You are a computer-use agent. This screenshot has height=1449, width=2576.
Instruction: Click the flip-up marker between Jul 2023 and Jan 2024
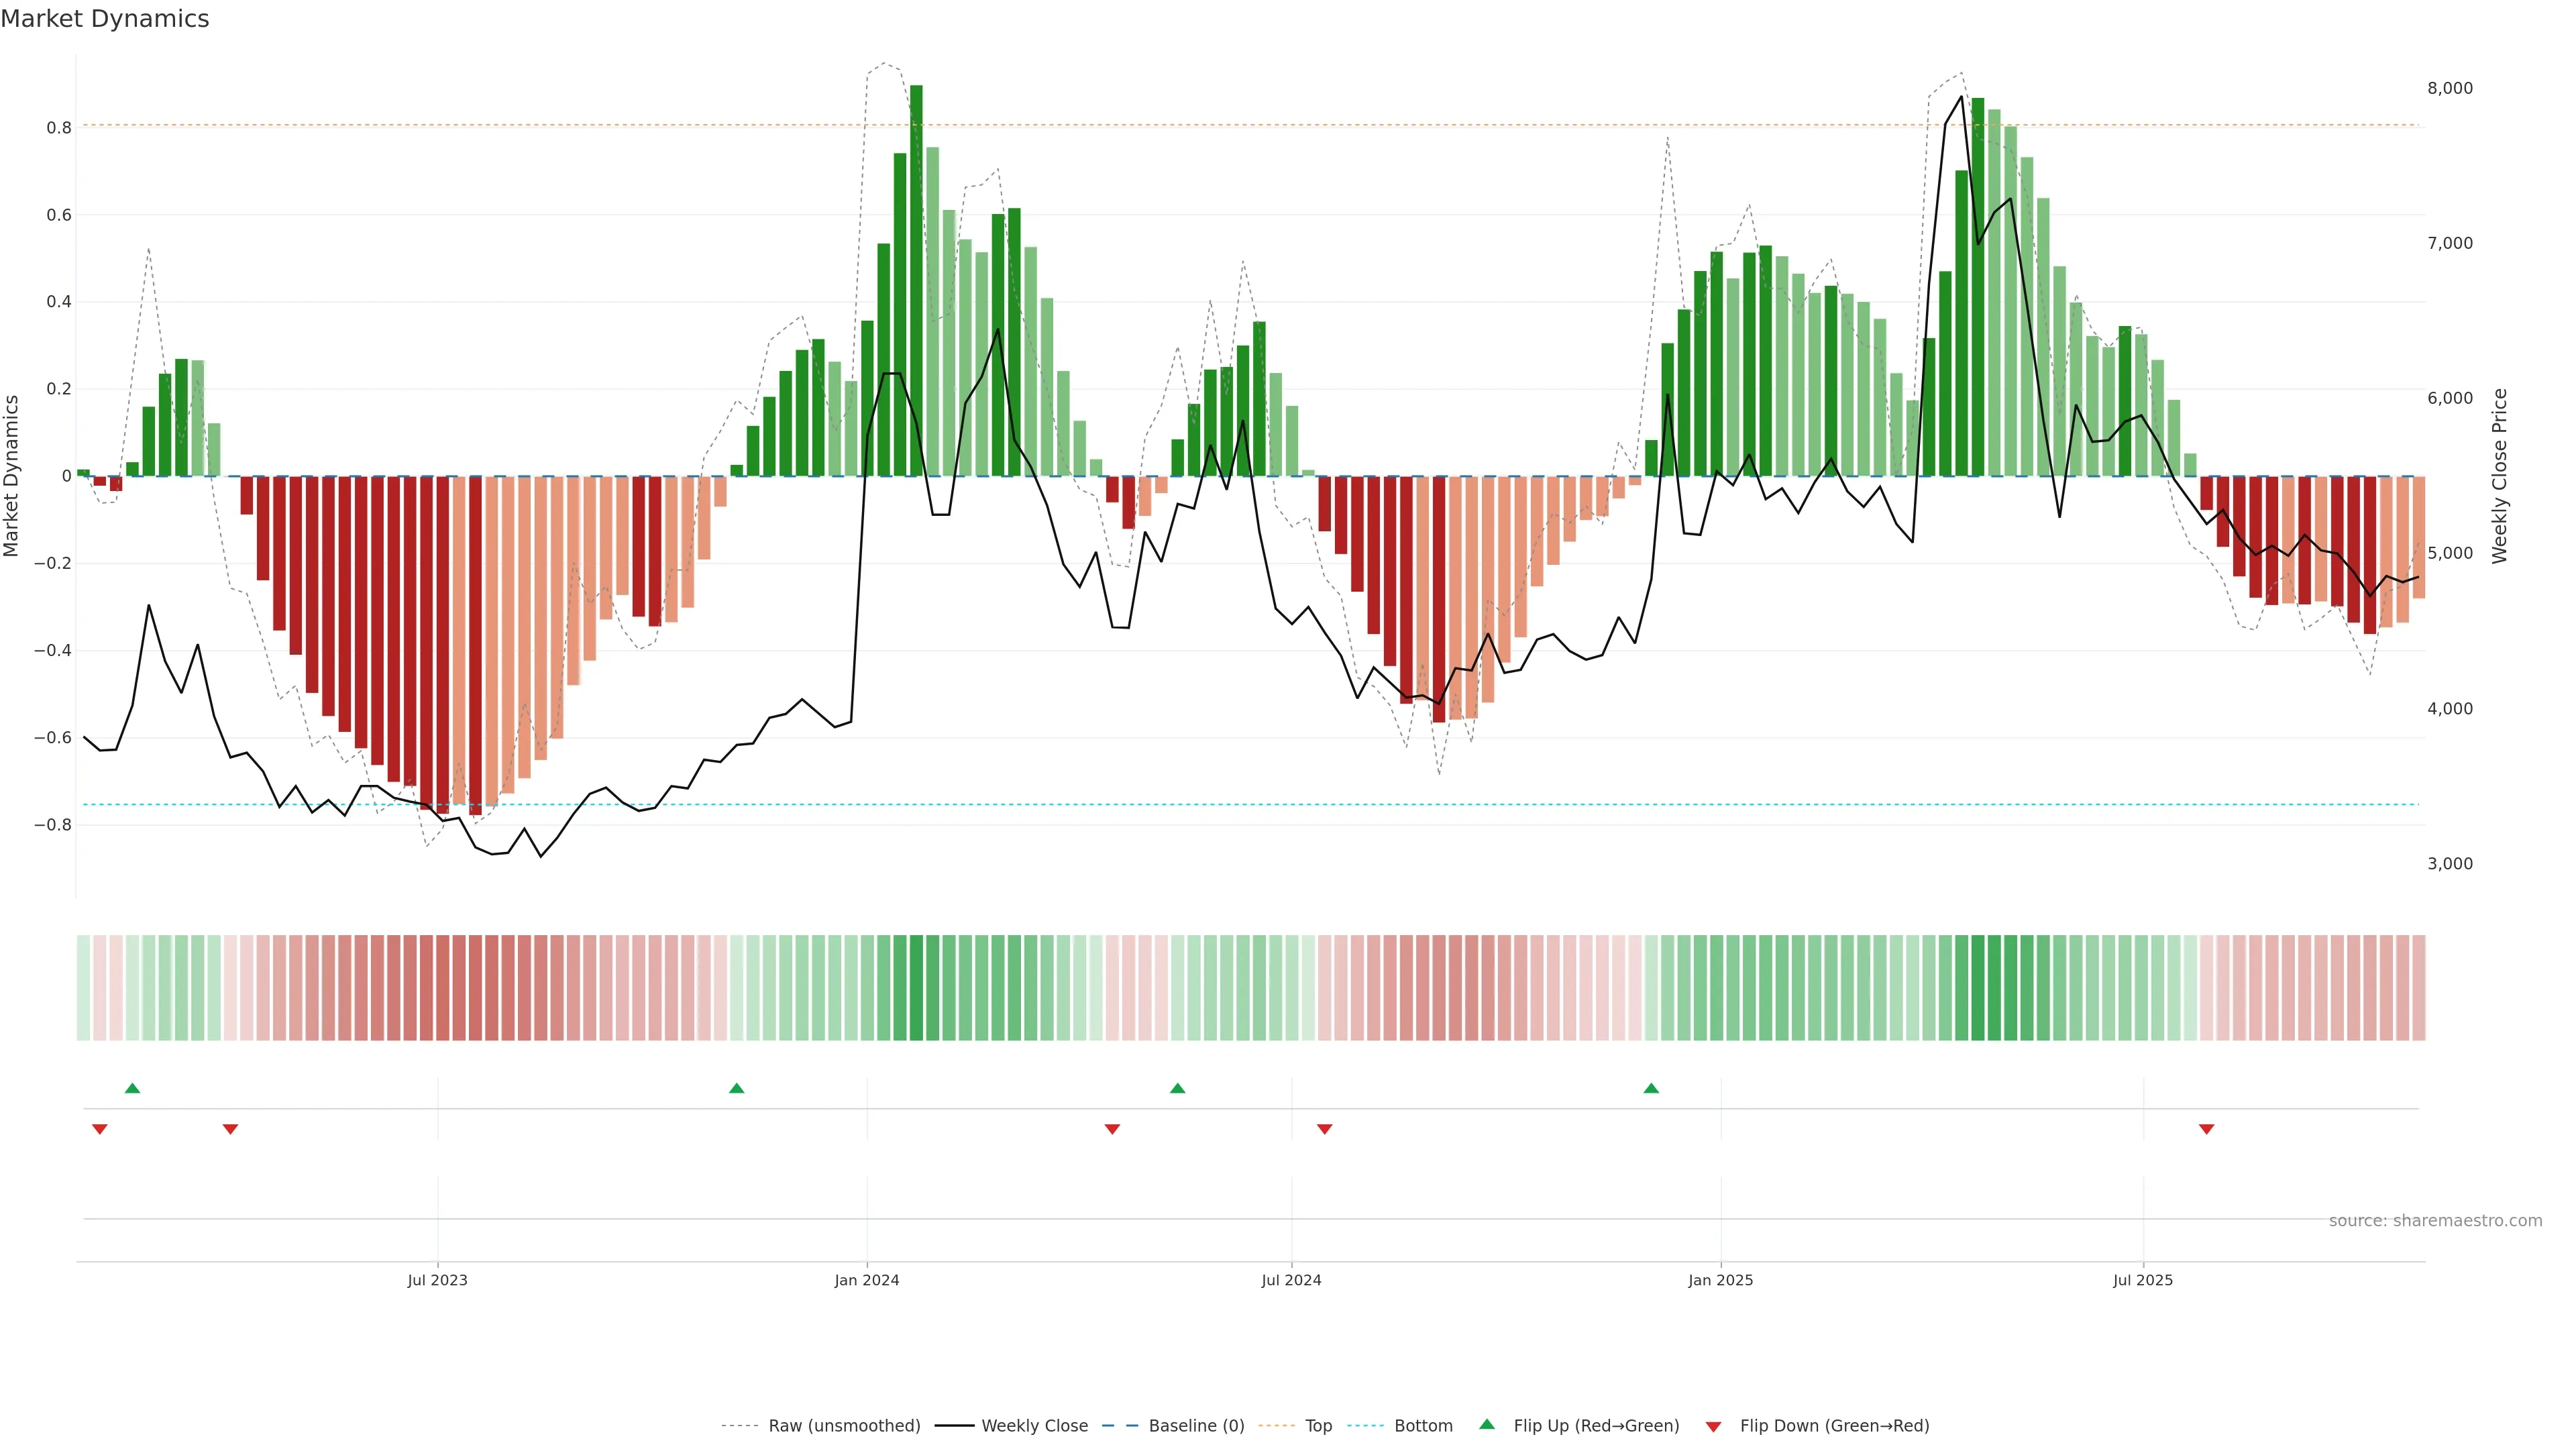pyautogui.click(x=737, y=1088)
